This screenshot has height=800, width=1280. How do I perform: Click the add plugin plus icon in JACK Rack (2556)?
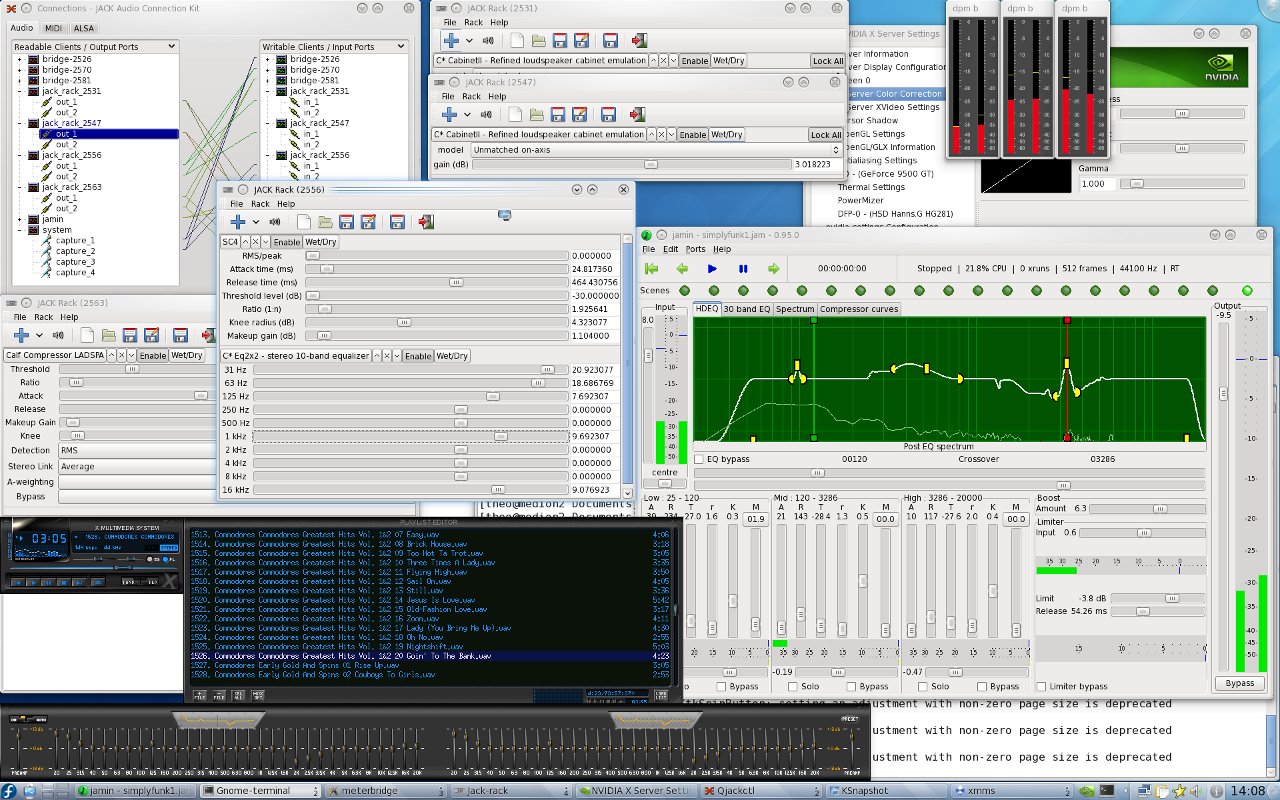(237, 222)
